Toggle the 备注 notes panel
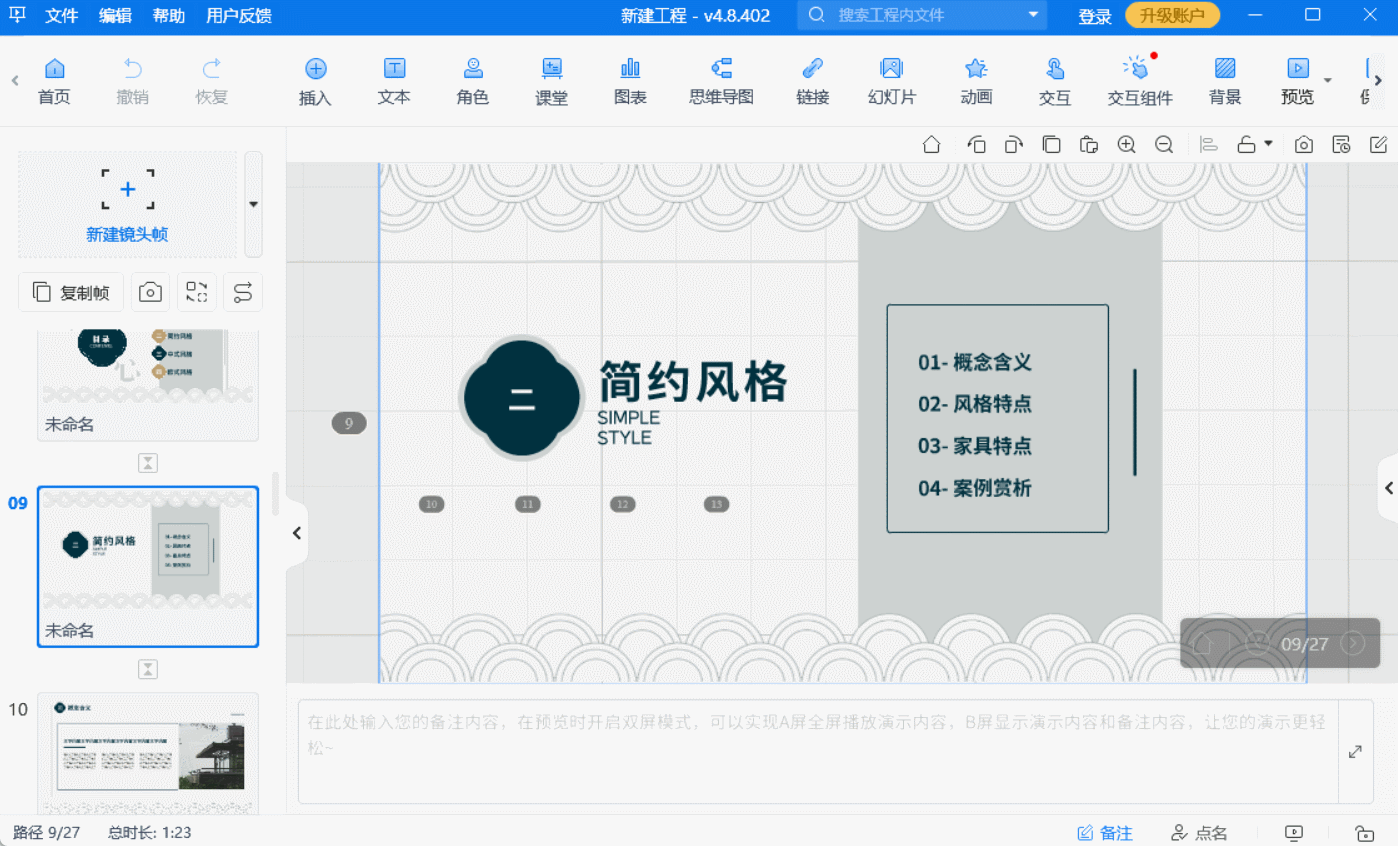This screenshot has width=1398, height=846. click(x=1105, y=832)
